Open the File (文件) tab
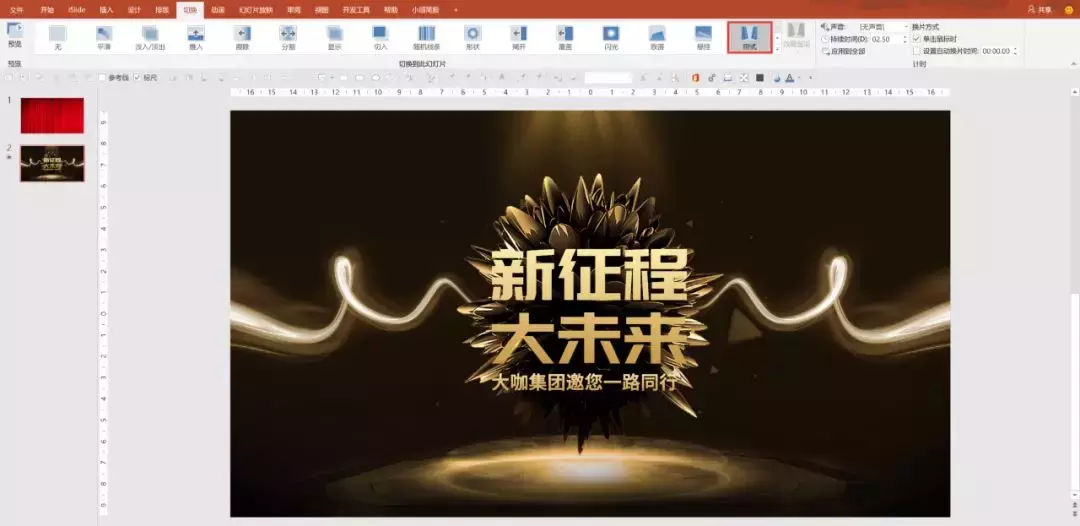 tap(17, 10)
